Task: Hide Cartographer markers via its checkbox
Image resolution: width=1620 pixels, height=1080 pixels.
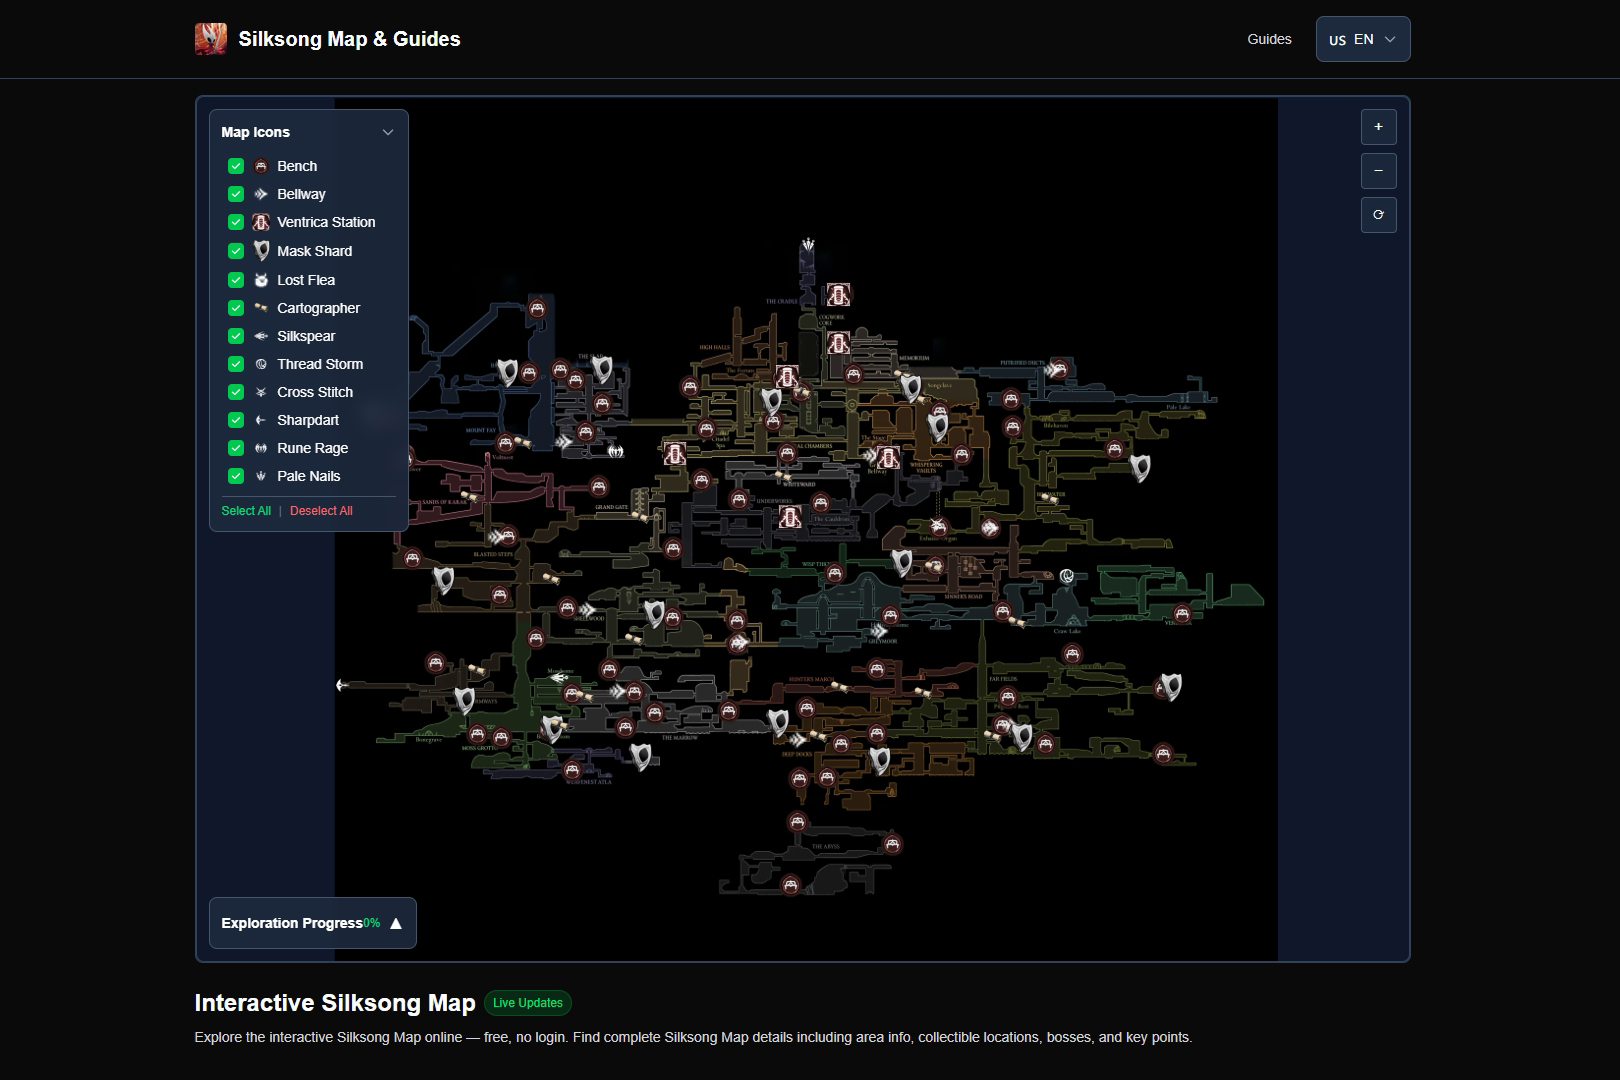Action: pos(236,308)
